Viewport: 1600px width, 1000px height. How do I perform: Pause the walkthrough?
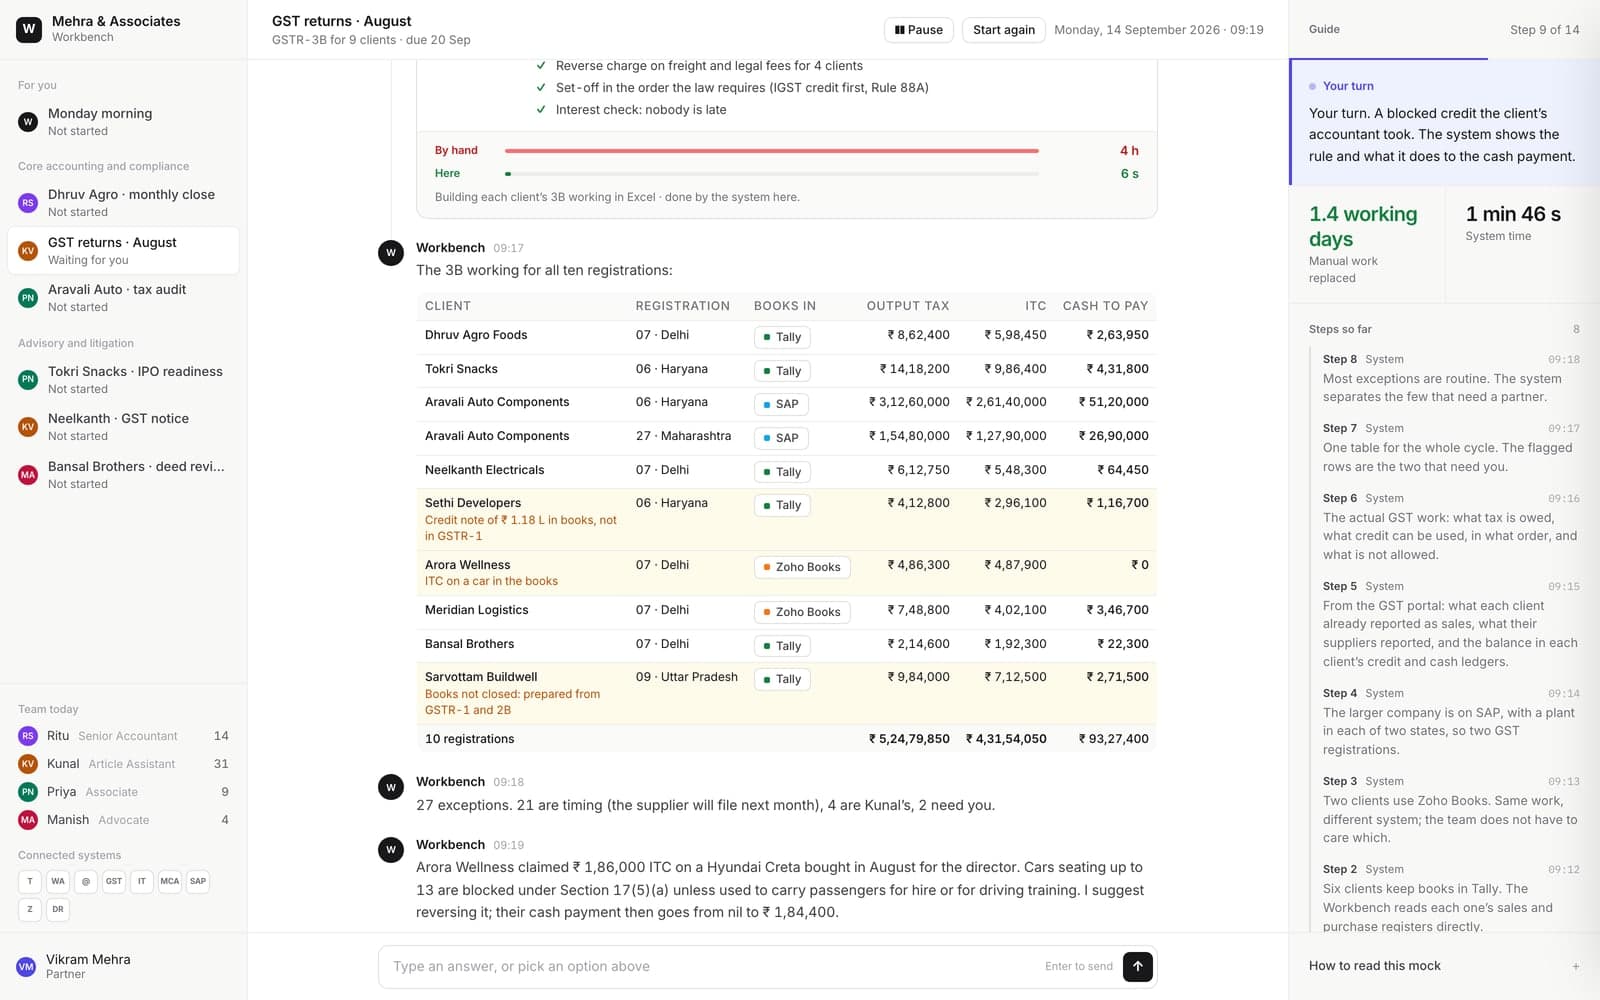pyautogui.click(x=919, y=30)
